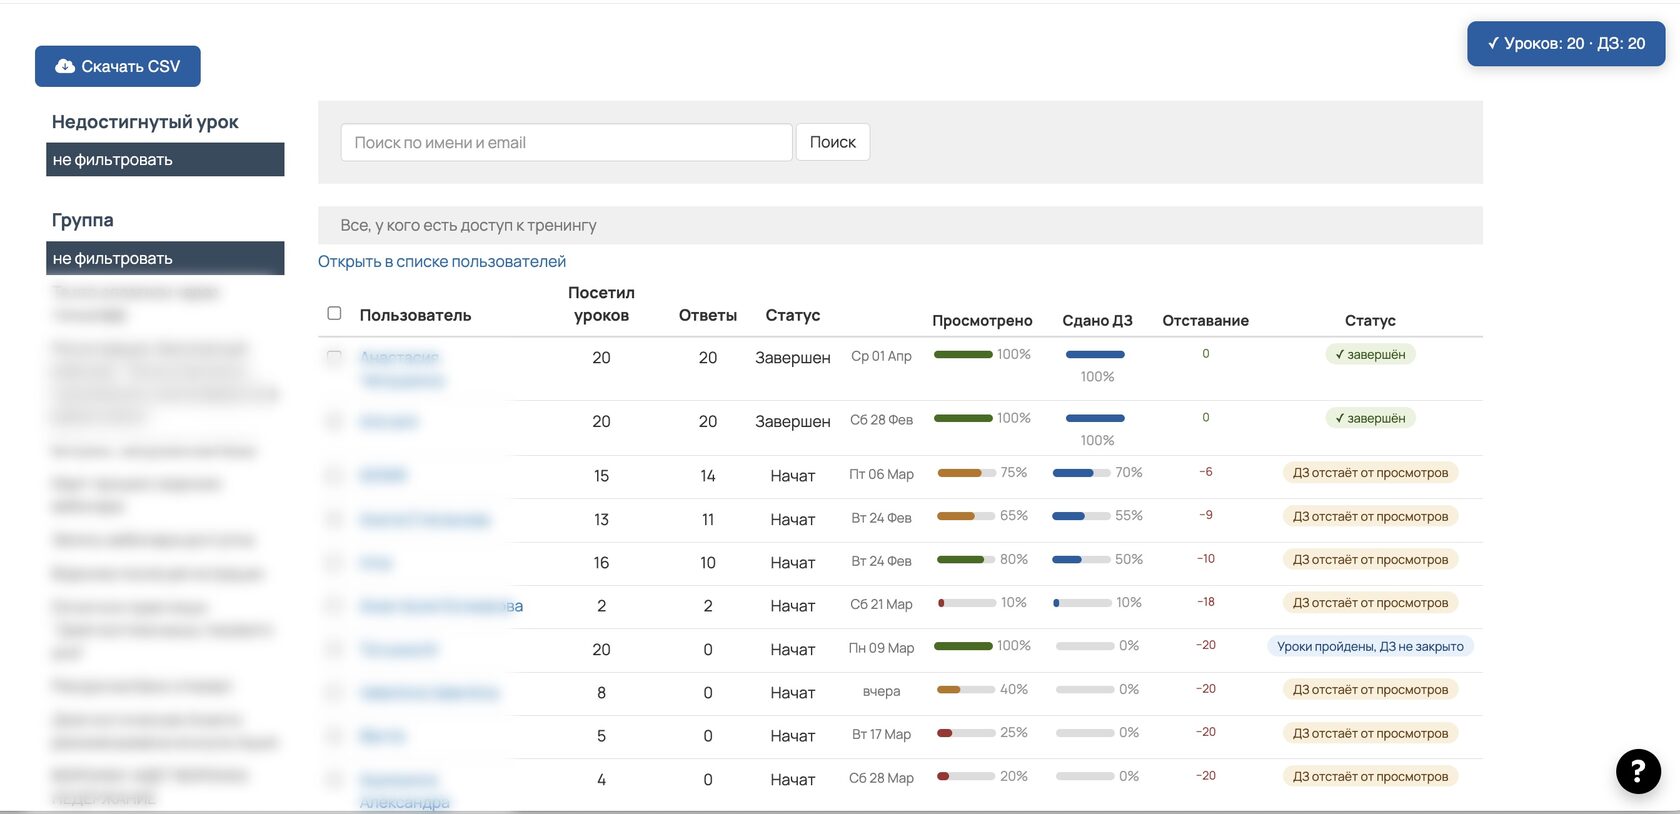Click the round help question mark icon
The image size is (1680, 814).
(1637, 771)
